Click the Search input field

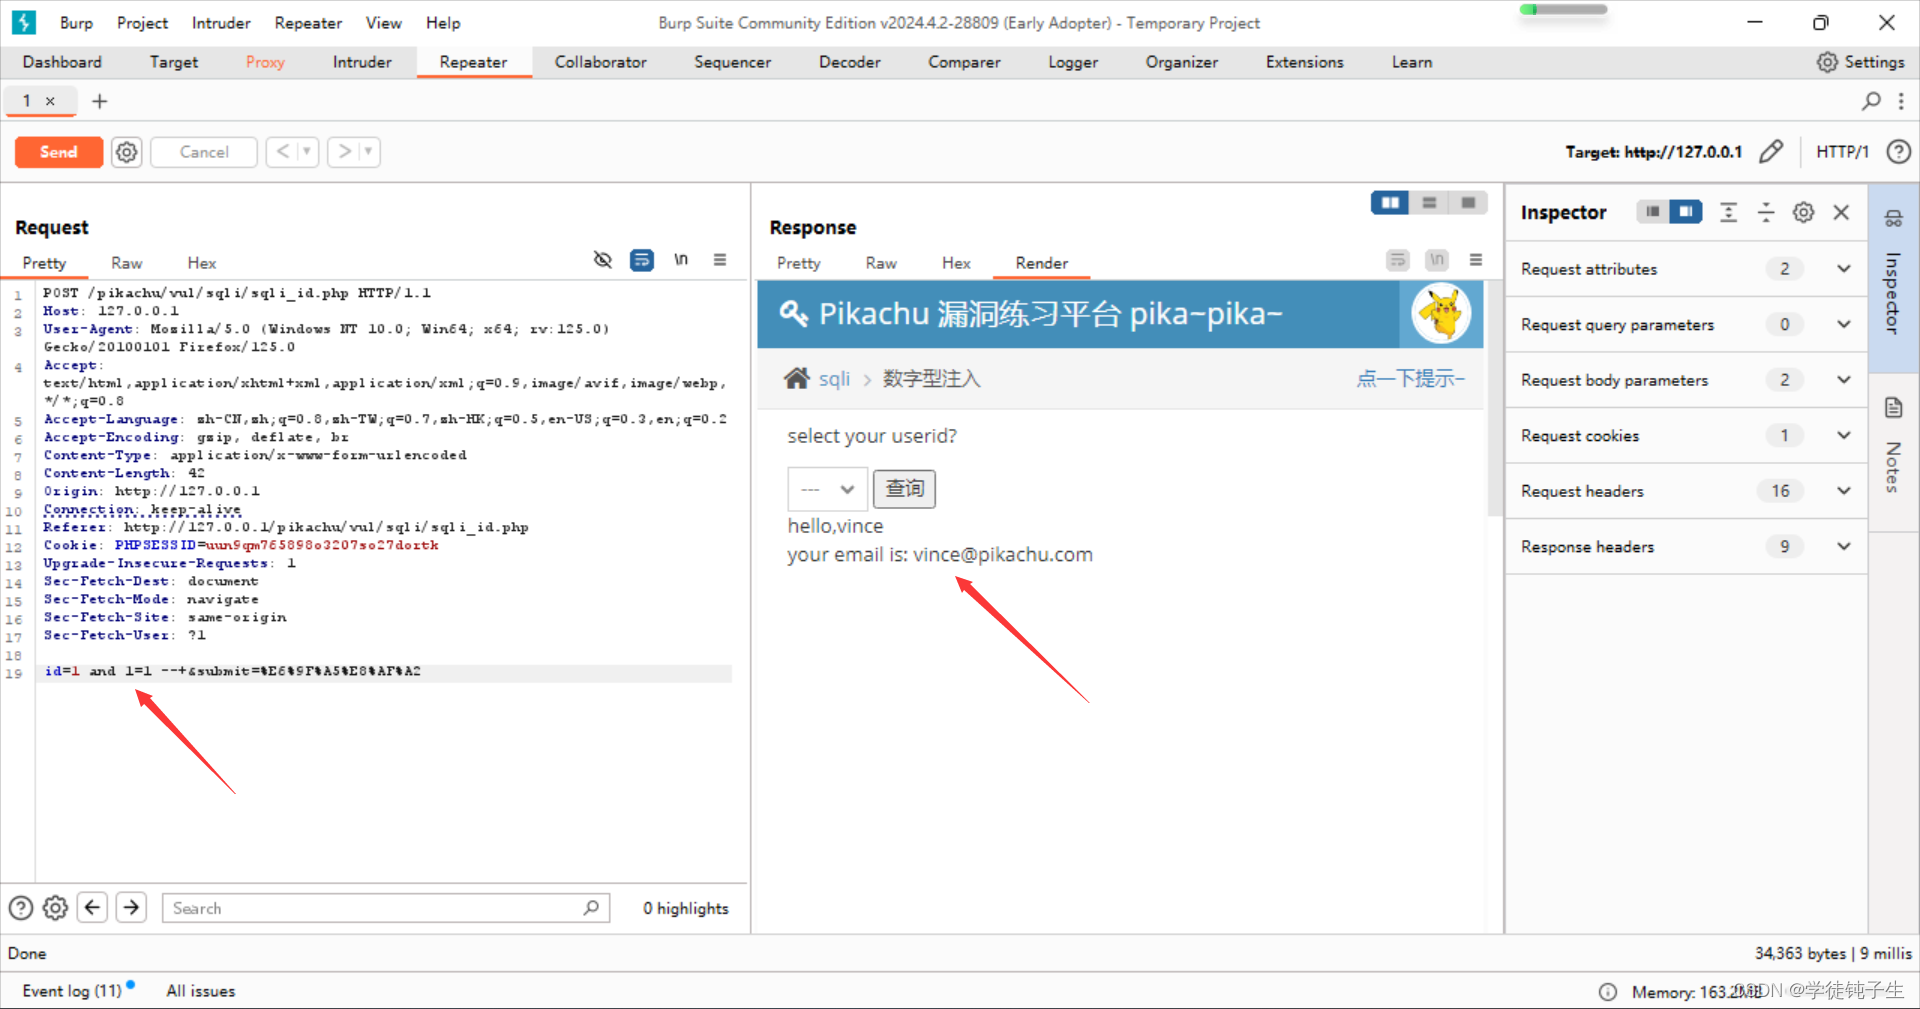[386, 908]
